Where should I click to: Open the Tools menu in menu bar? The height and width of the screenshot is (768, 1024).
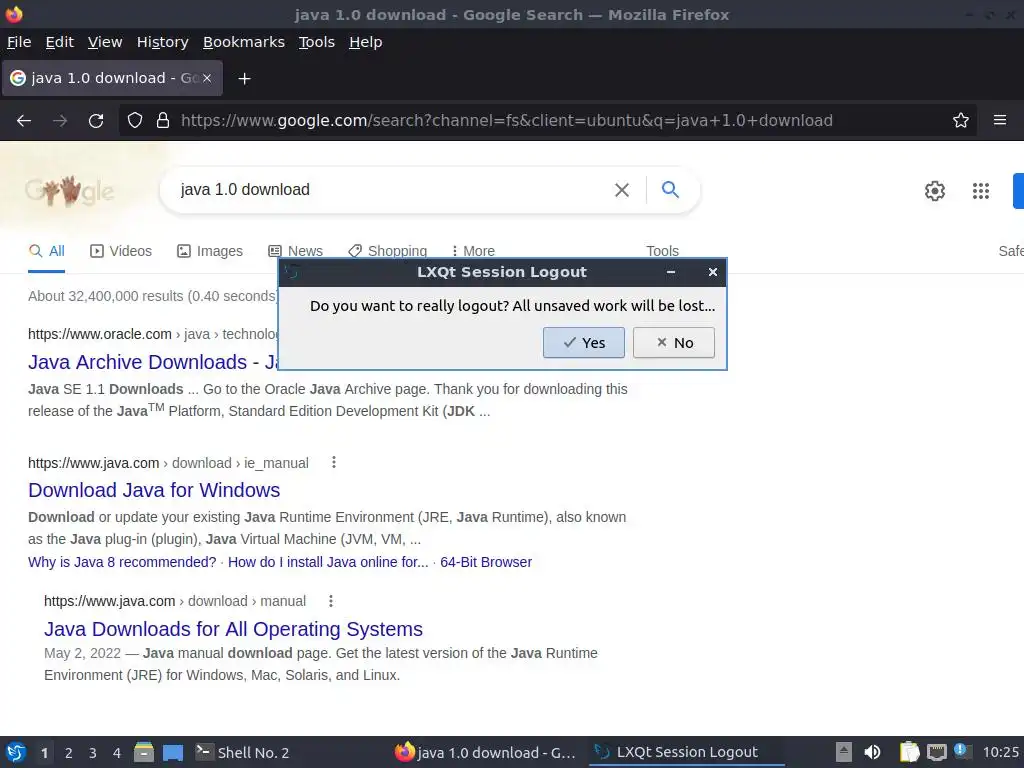coord(317,42)
